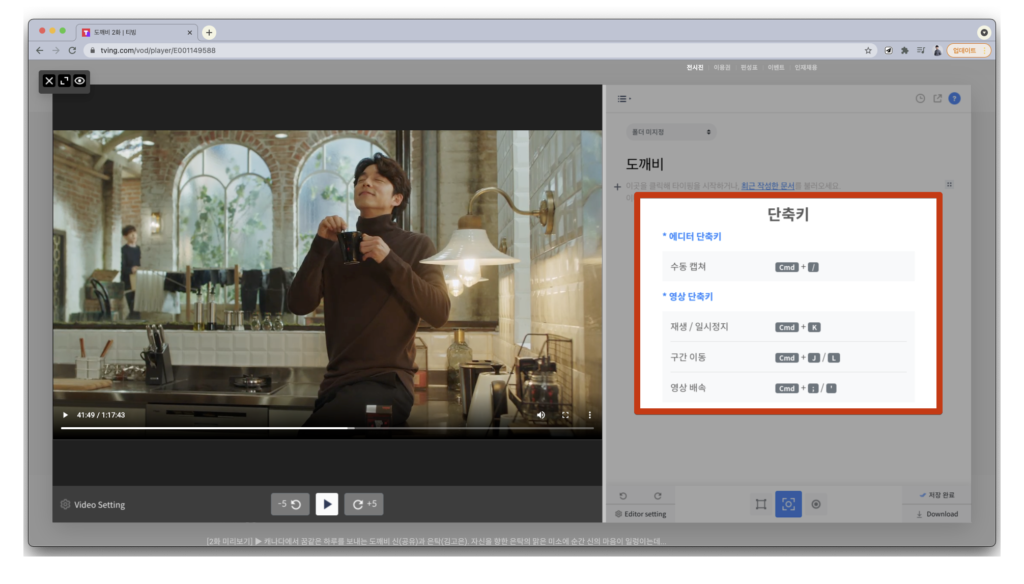Select the crop area capture tool
This screenshot has width=1024, height=584.
click(761, 504)
